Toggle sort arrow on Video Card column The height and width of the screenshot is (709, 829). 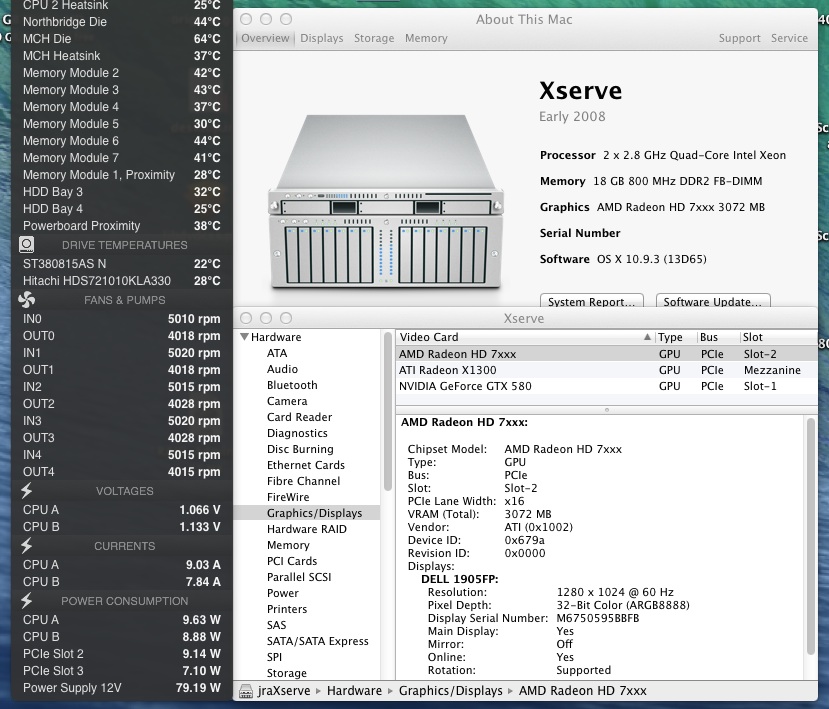647,338
